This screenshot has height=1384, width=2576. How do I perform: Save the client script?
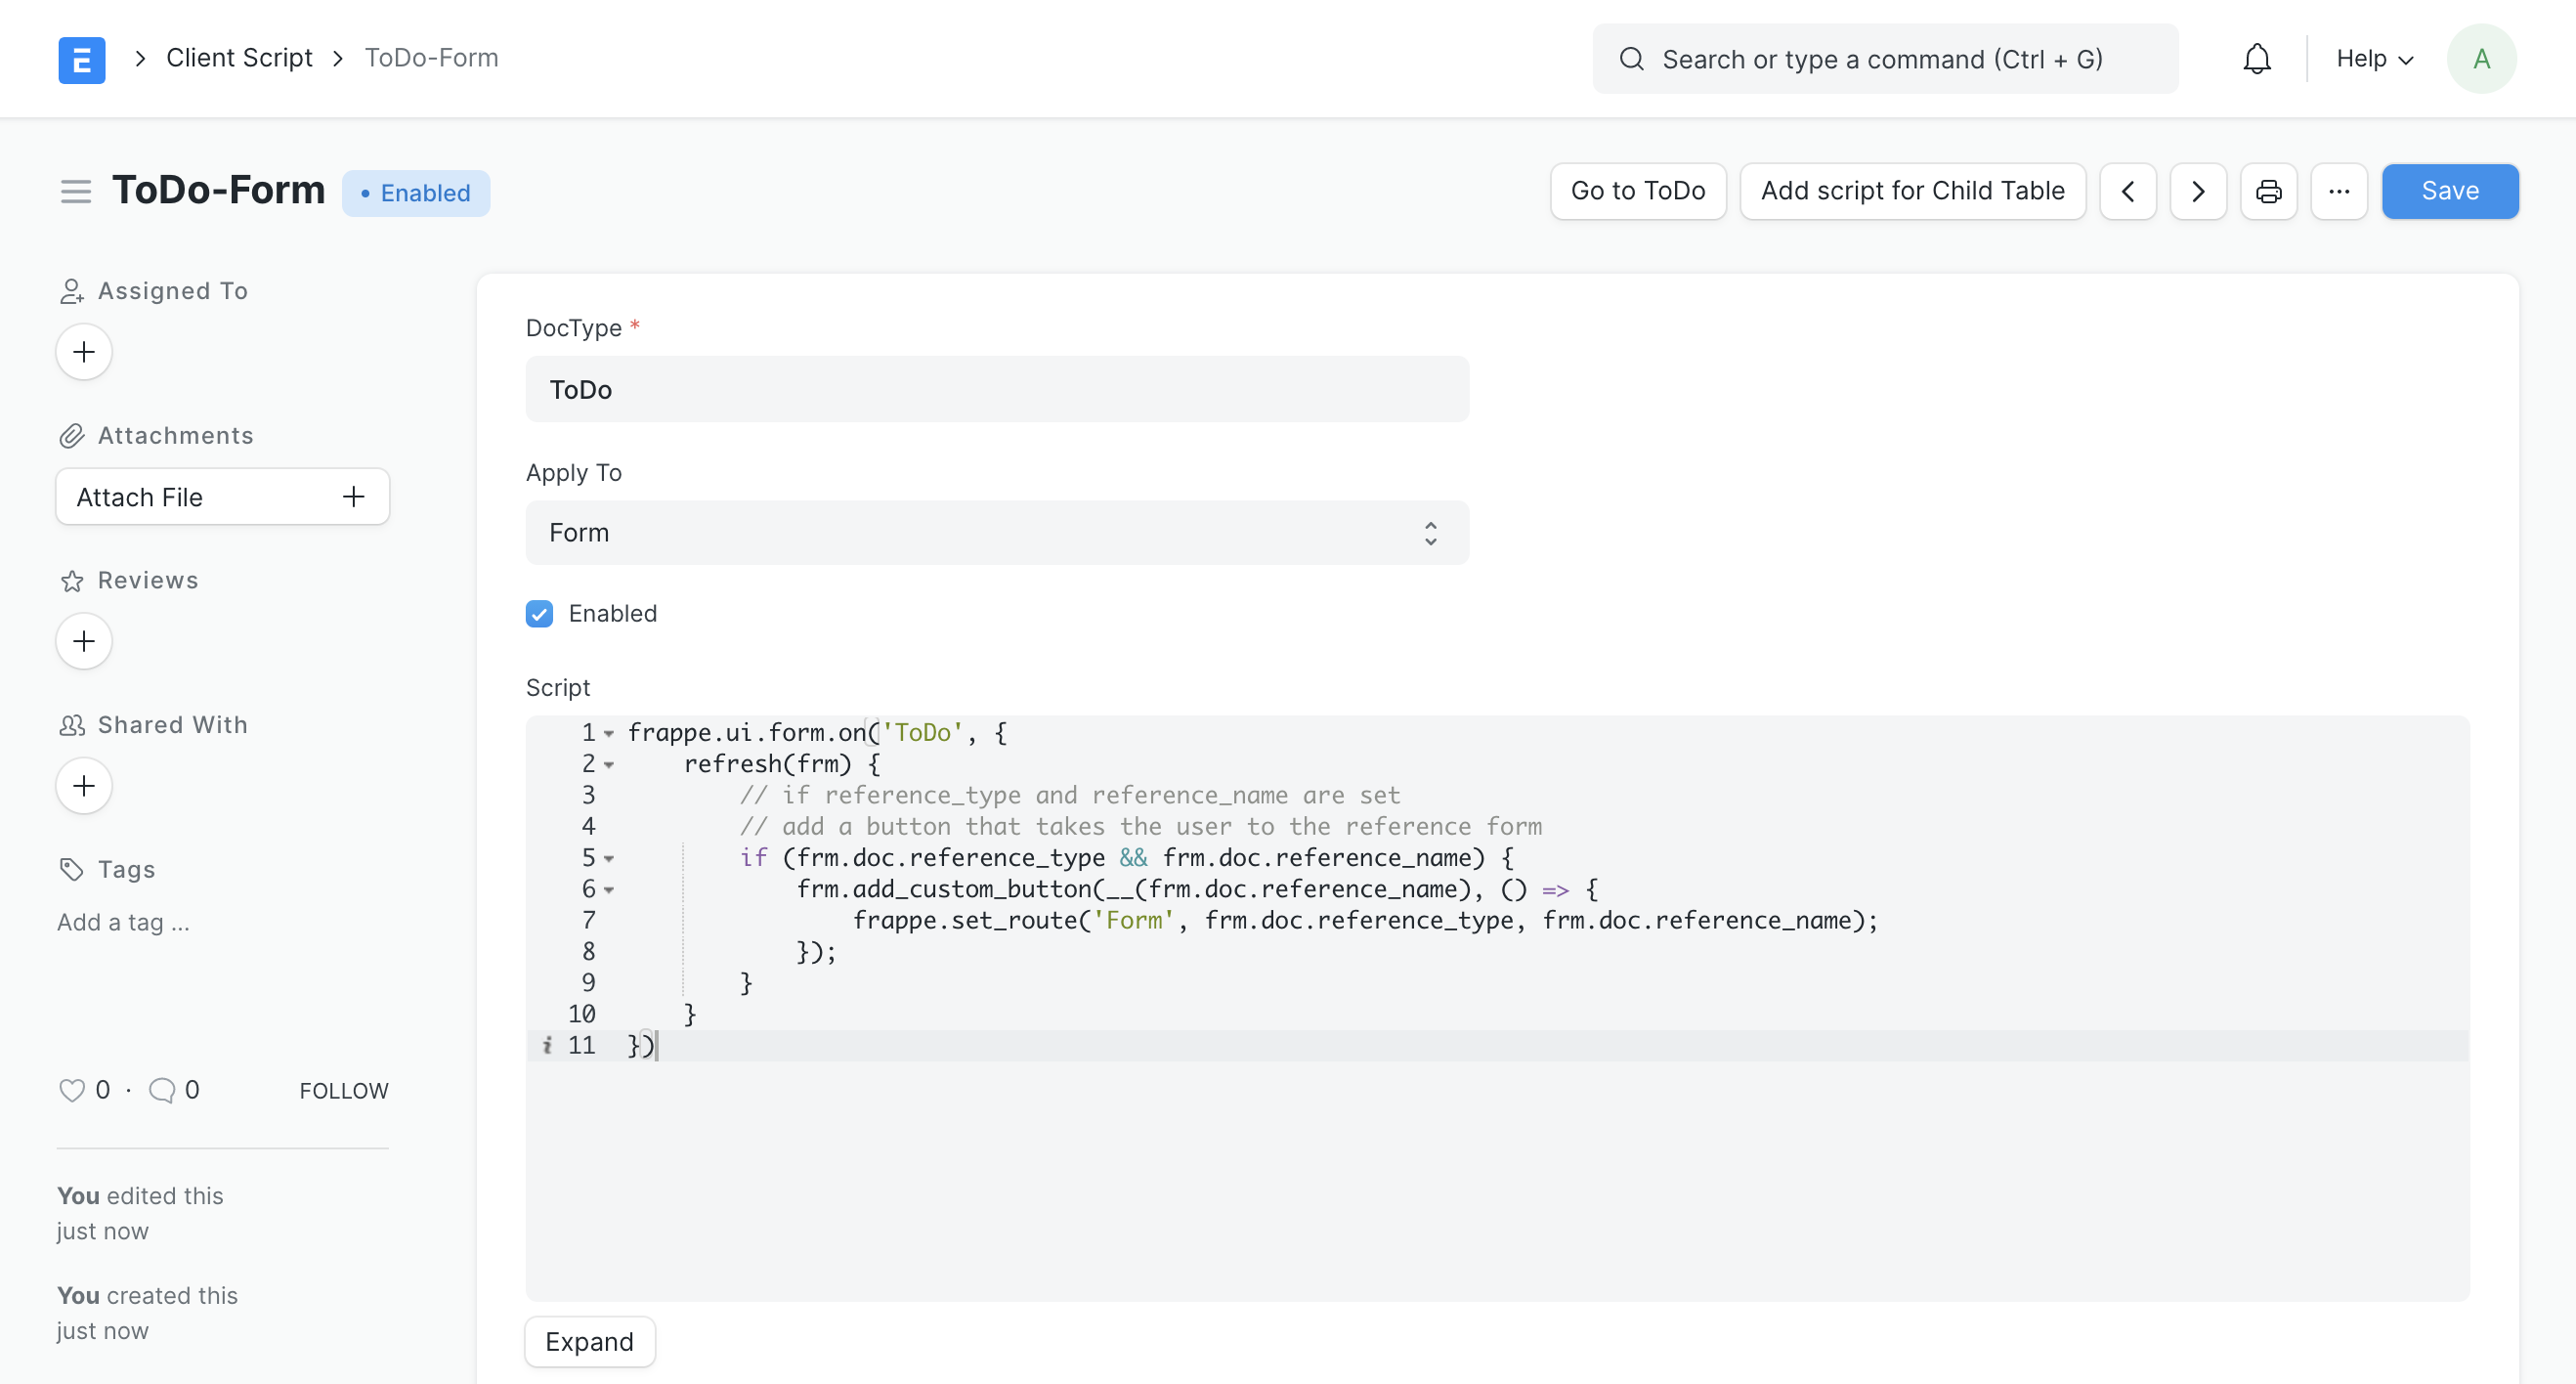pos(2450,191)
